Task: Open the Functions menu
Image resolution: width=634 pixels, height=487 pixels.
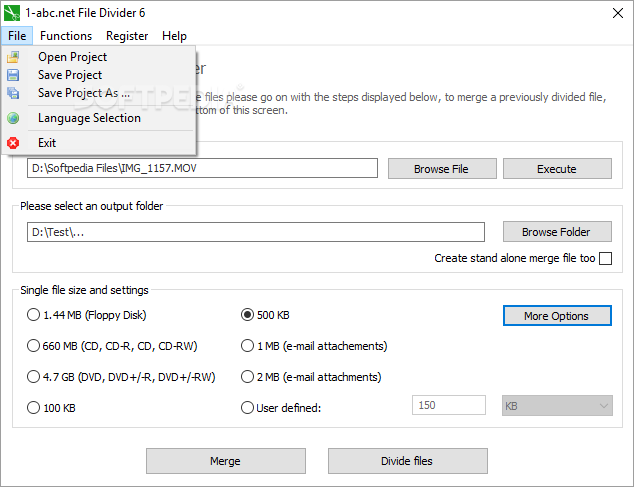Action: pyautogui.click(x=66, y=36)
